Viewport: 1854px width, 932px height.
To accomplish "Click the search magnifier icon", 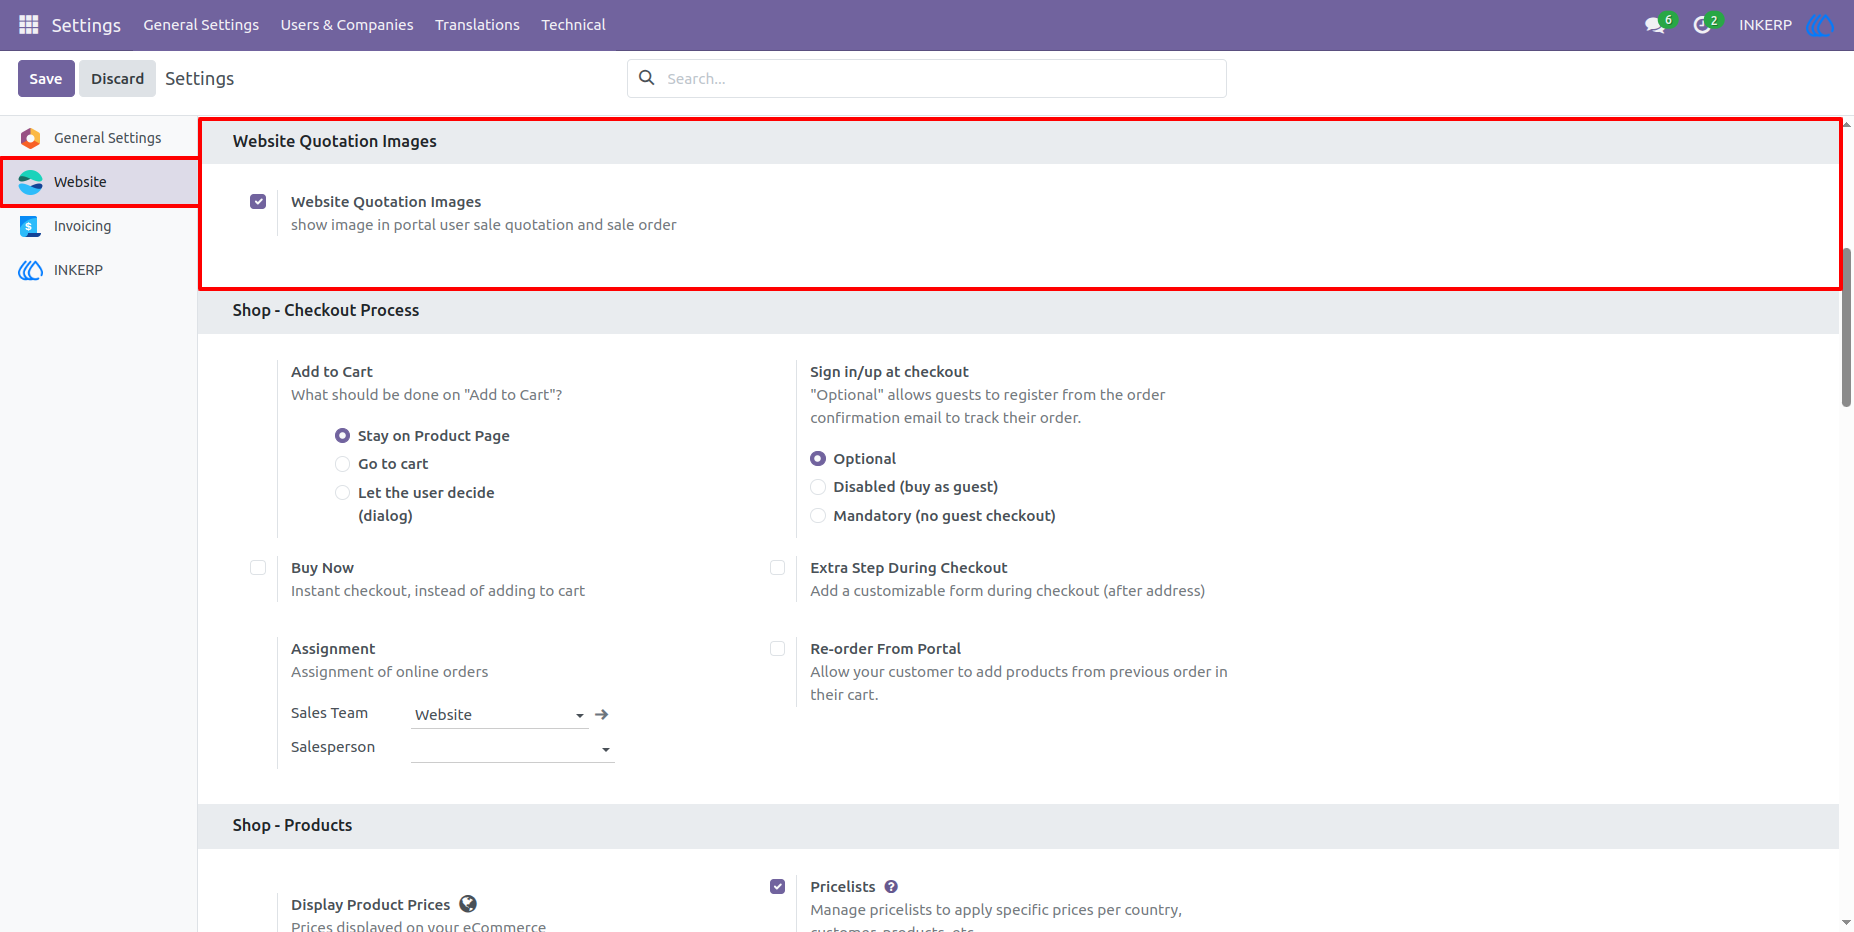I will click(x=647, y=78).
